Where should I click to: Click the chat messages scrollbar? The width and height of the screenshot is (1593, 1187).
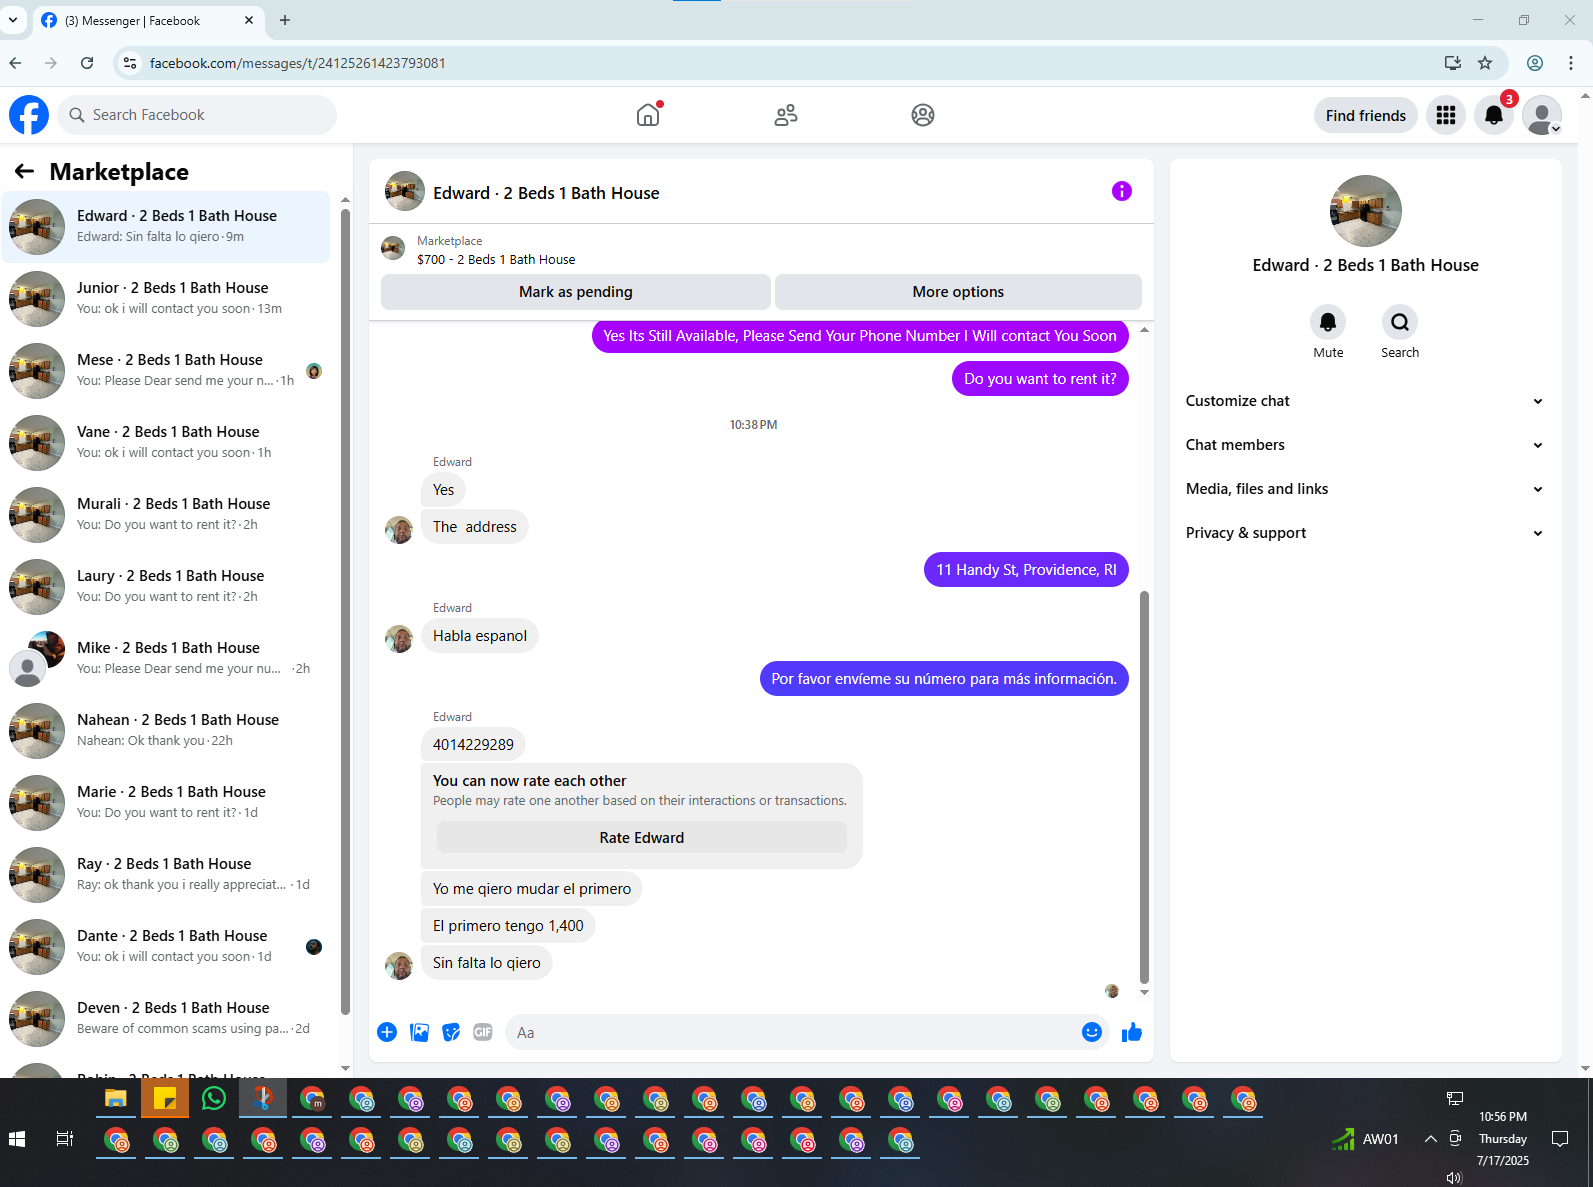pos(1144,787)
